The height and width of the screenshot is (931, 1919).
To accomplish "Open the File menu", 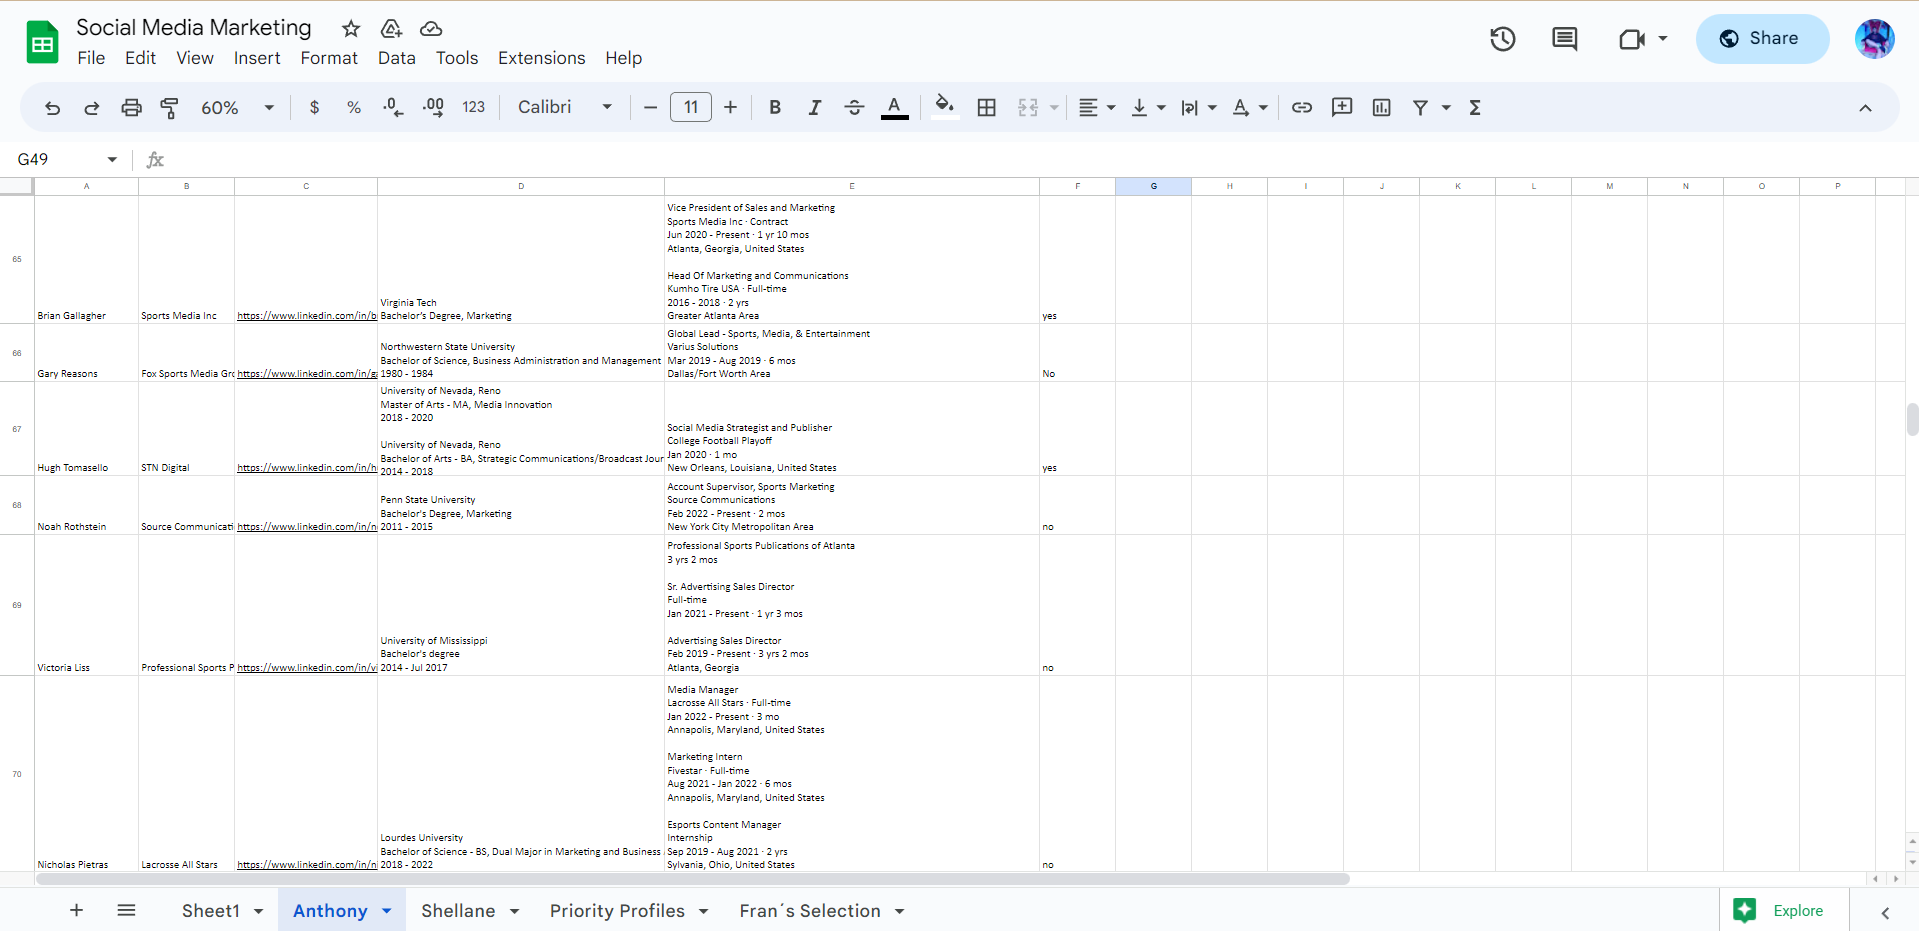I will pos(91,58).
